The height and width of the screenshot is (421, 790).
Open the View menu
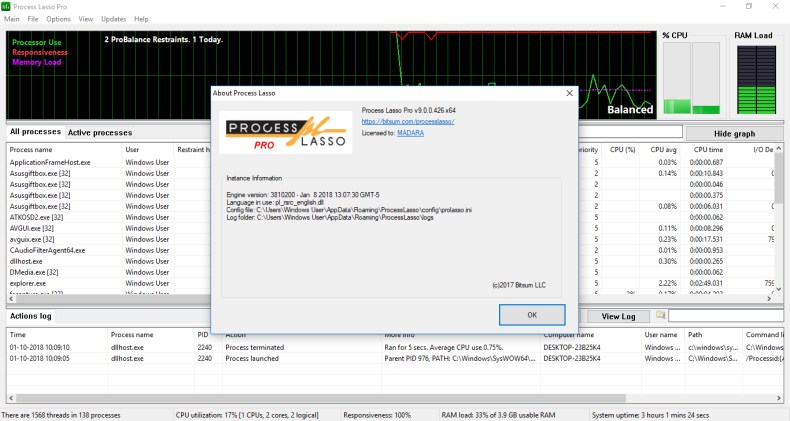(x=86, y=19)
